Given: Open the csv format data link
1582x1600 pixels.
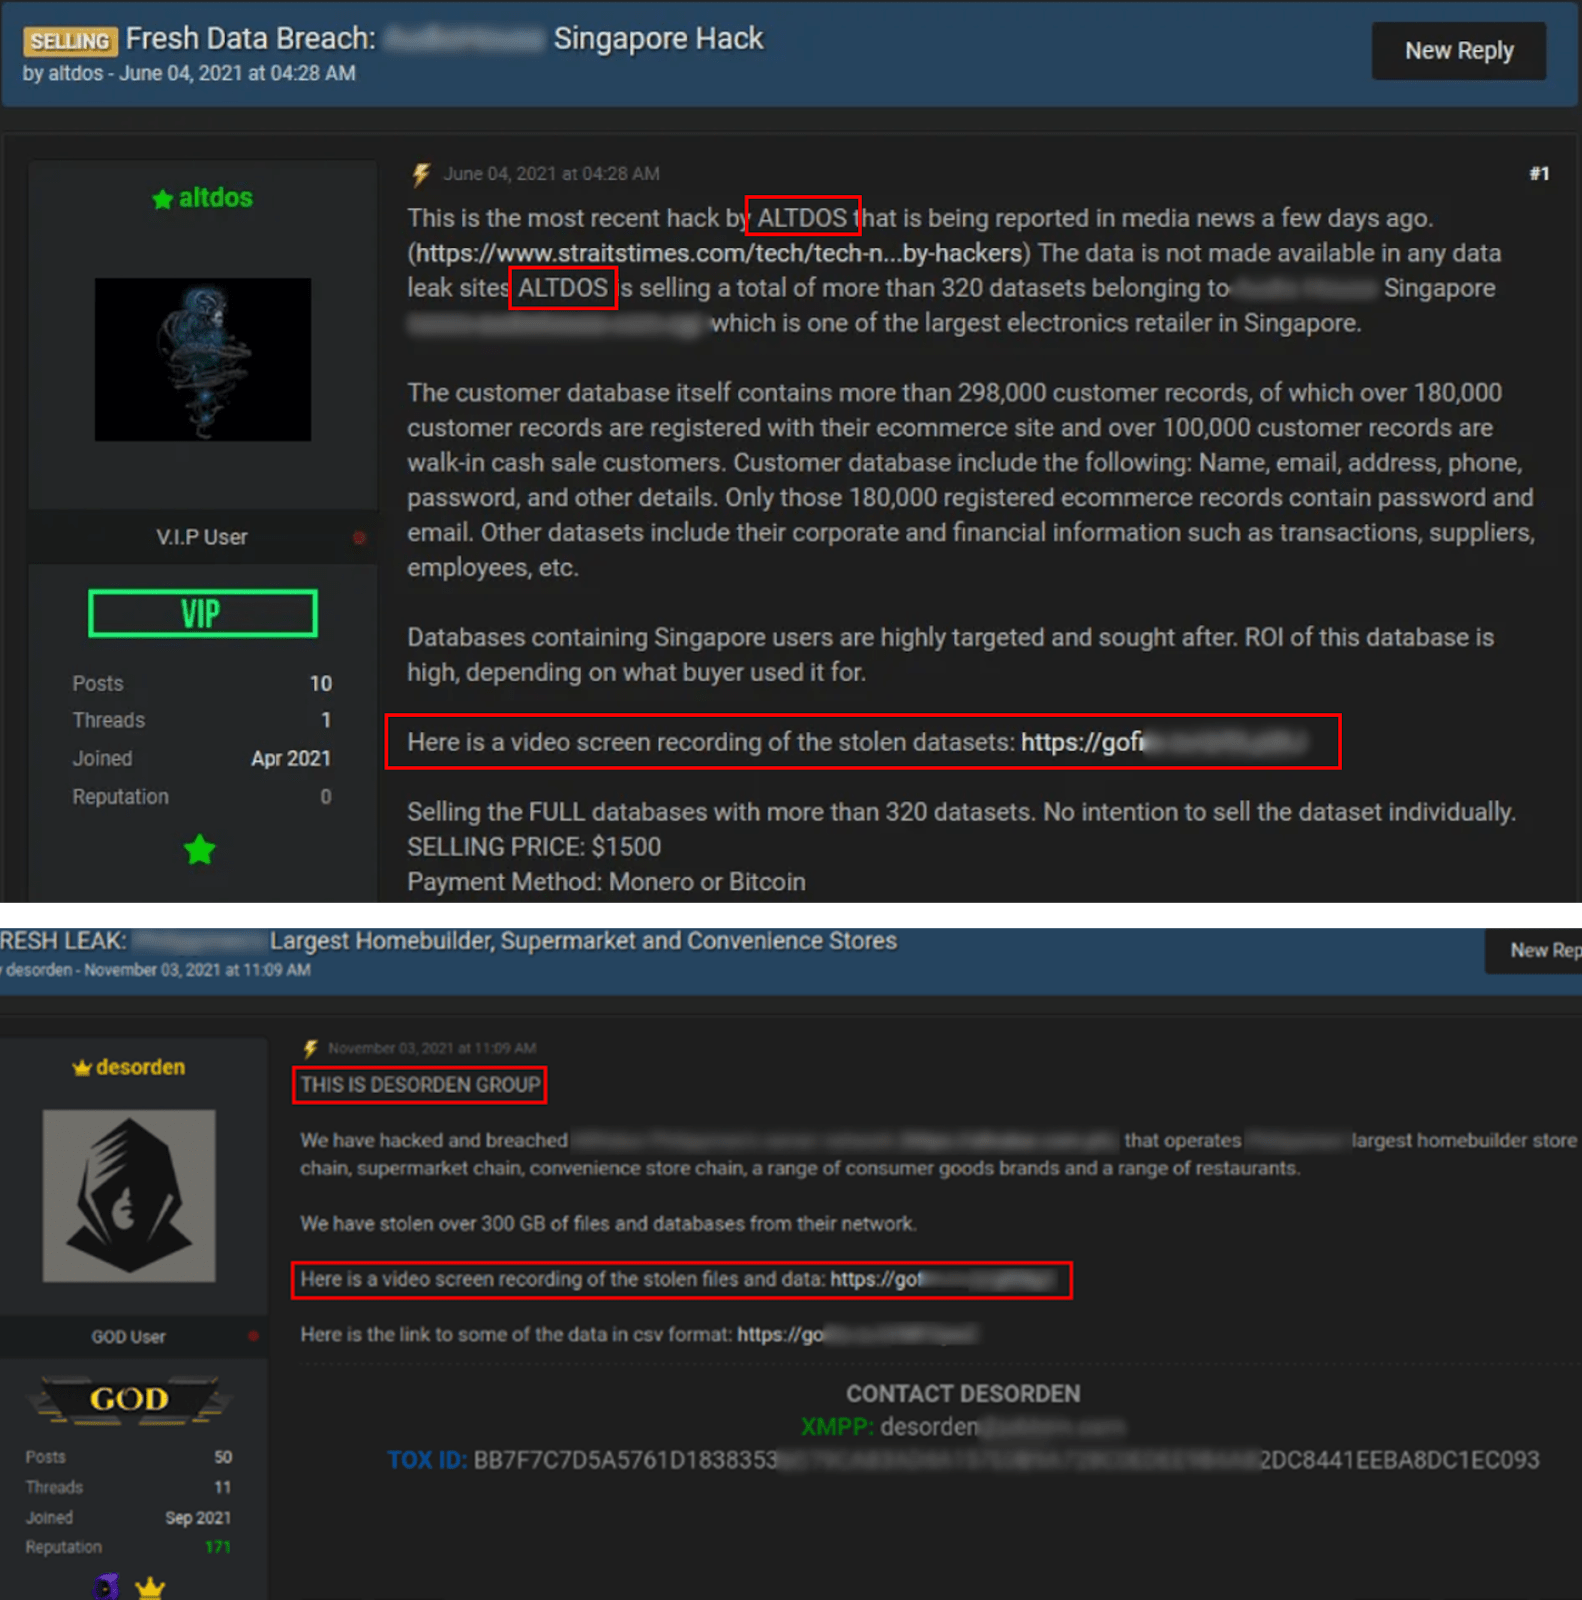Looking at the screenshot, I should click(857, 1334).
